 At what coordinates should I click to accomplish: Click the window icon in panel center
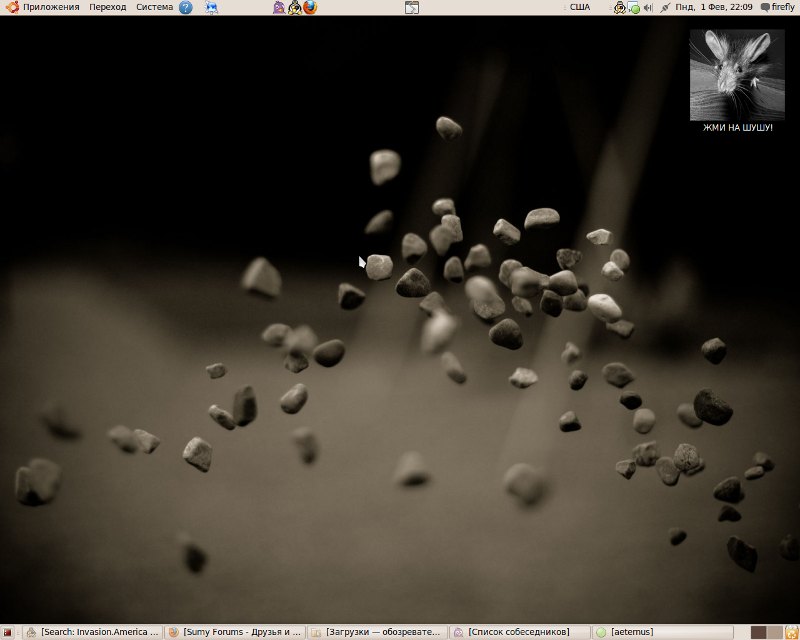411,7
